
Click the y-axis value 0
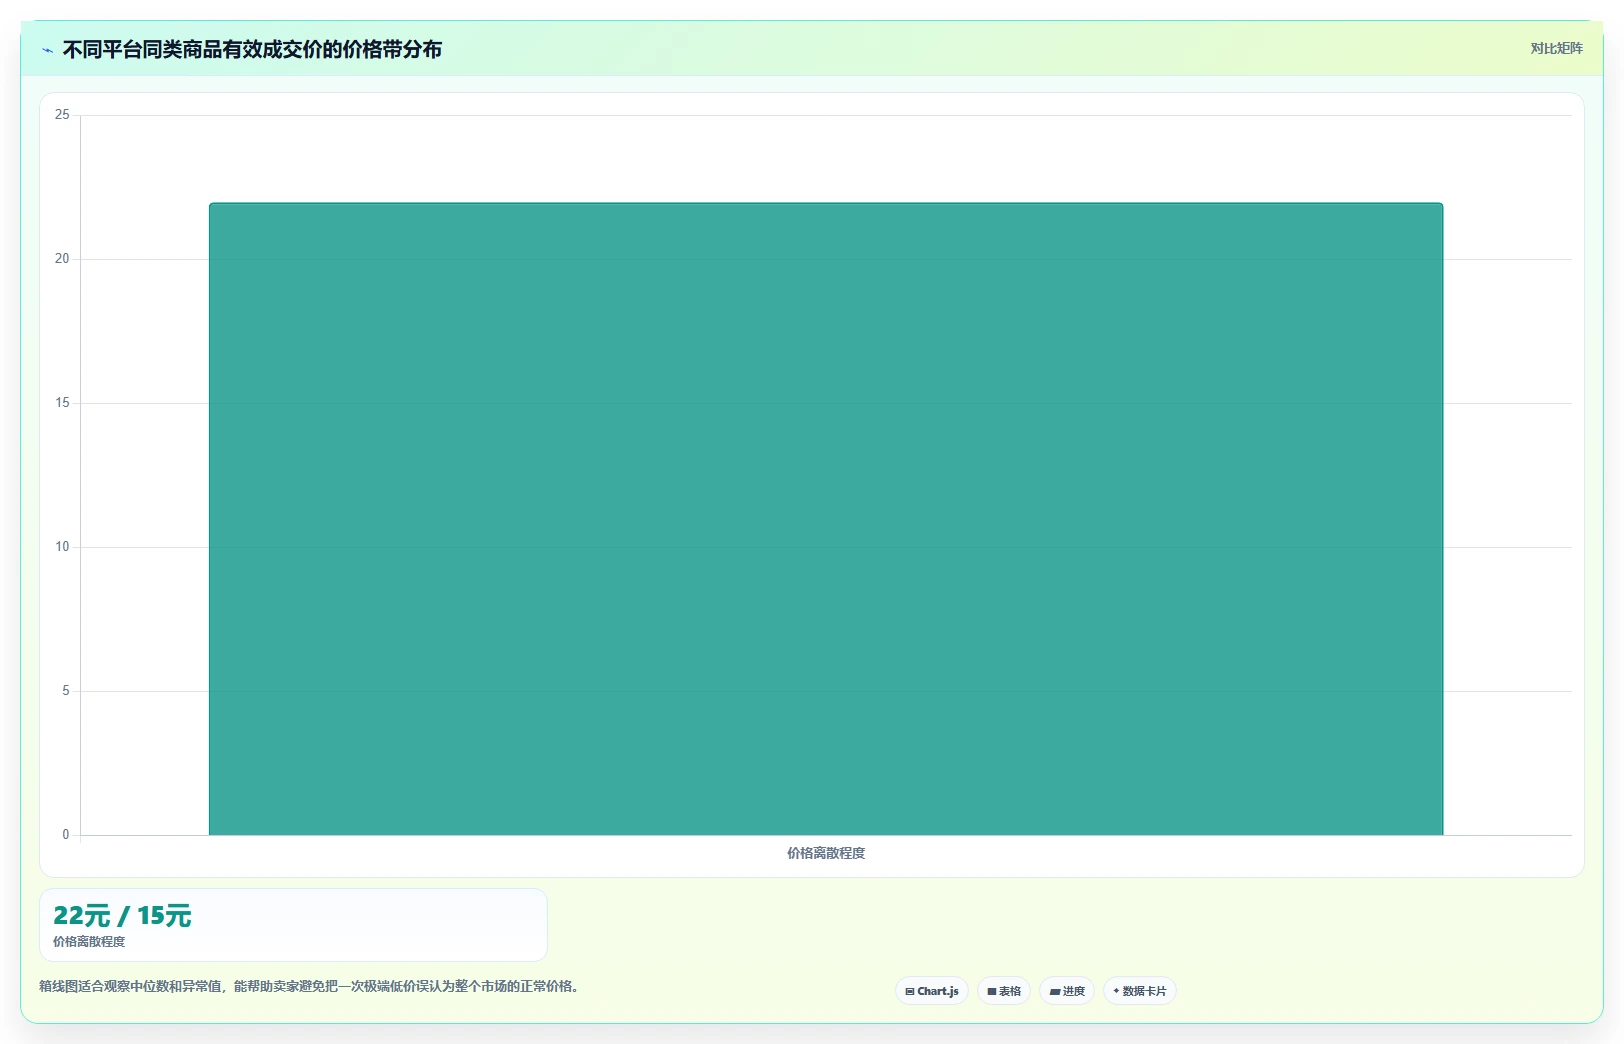pos(66,835)
